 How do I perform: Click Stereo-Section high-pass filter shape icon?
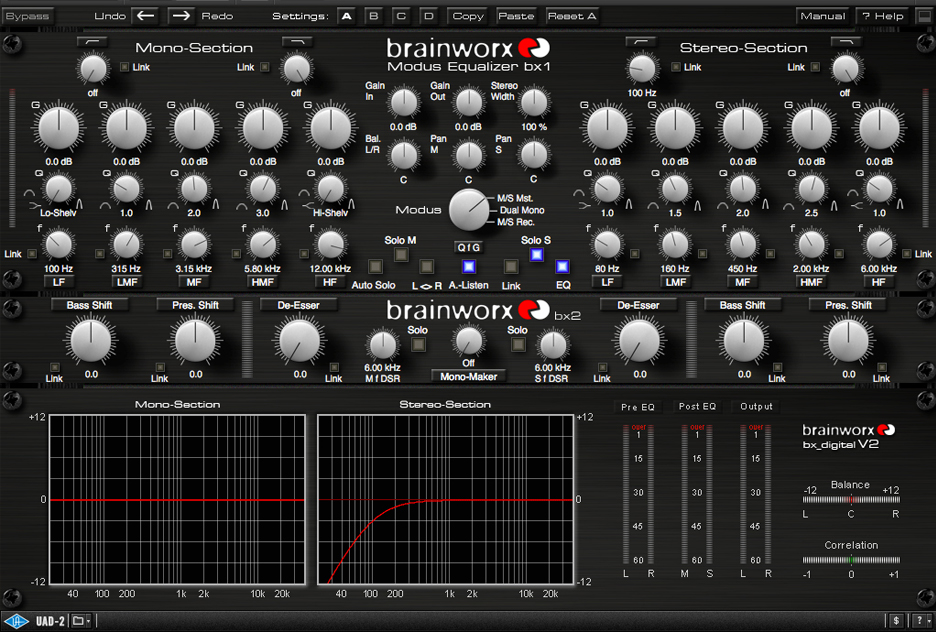coord(641,41)
